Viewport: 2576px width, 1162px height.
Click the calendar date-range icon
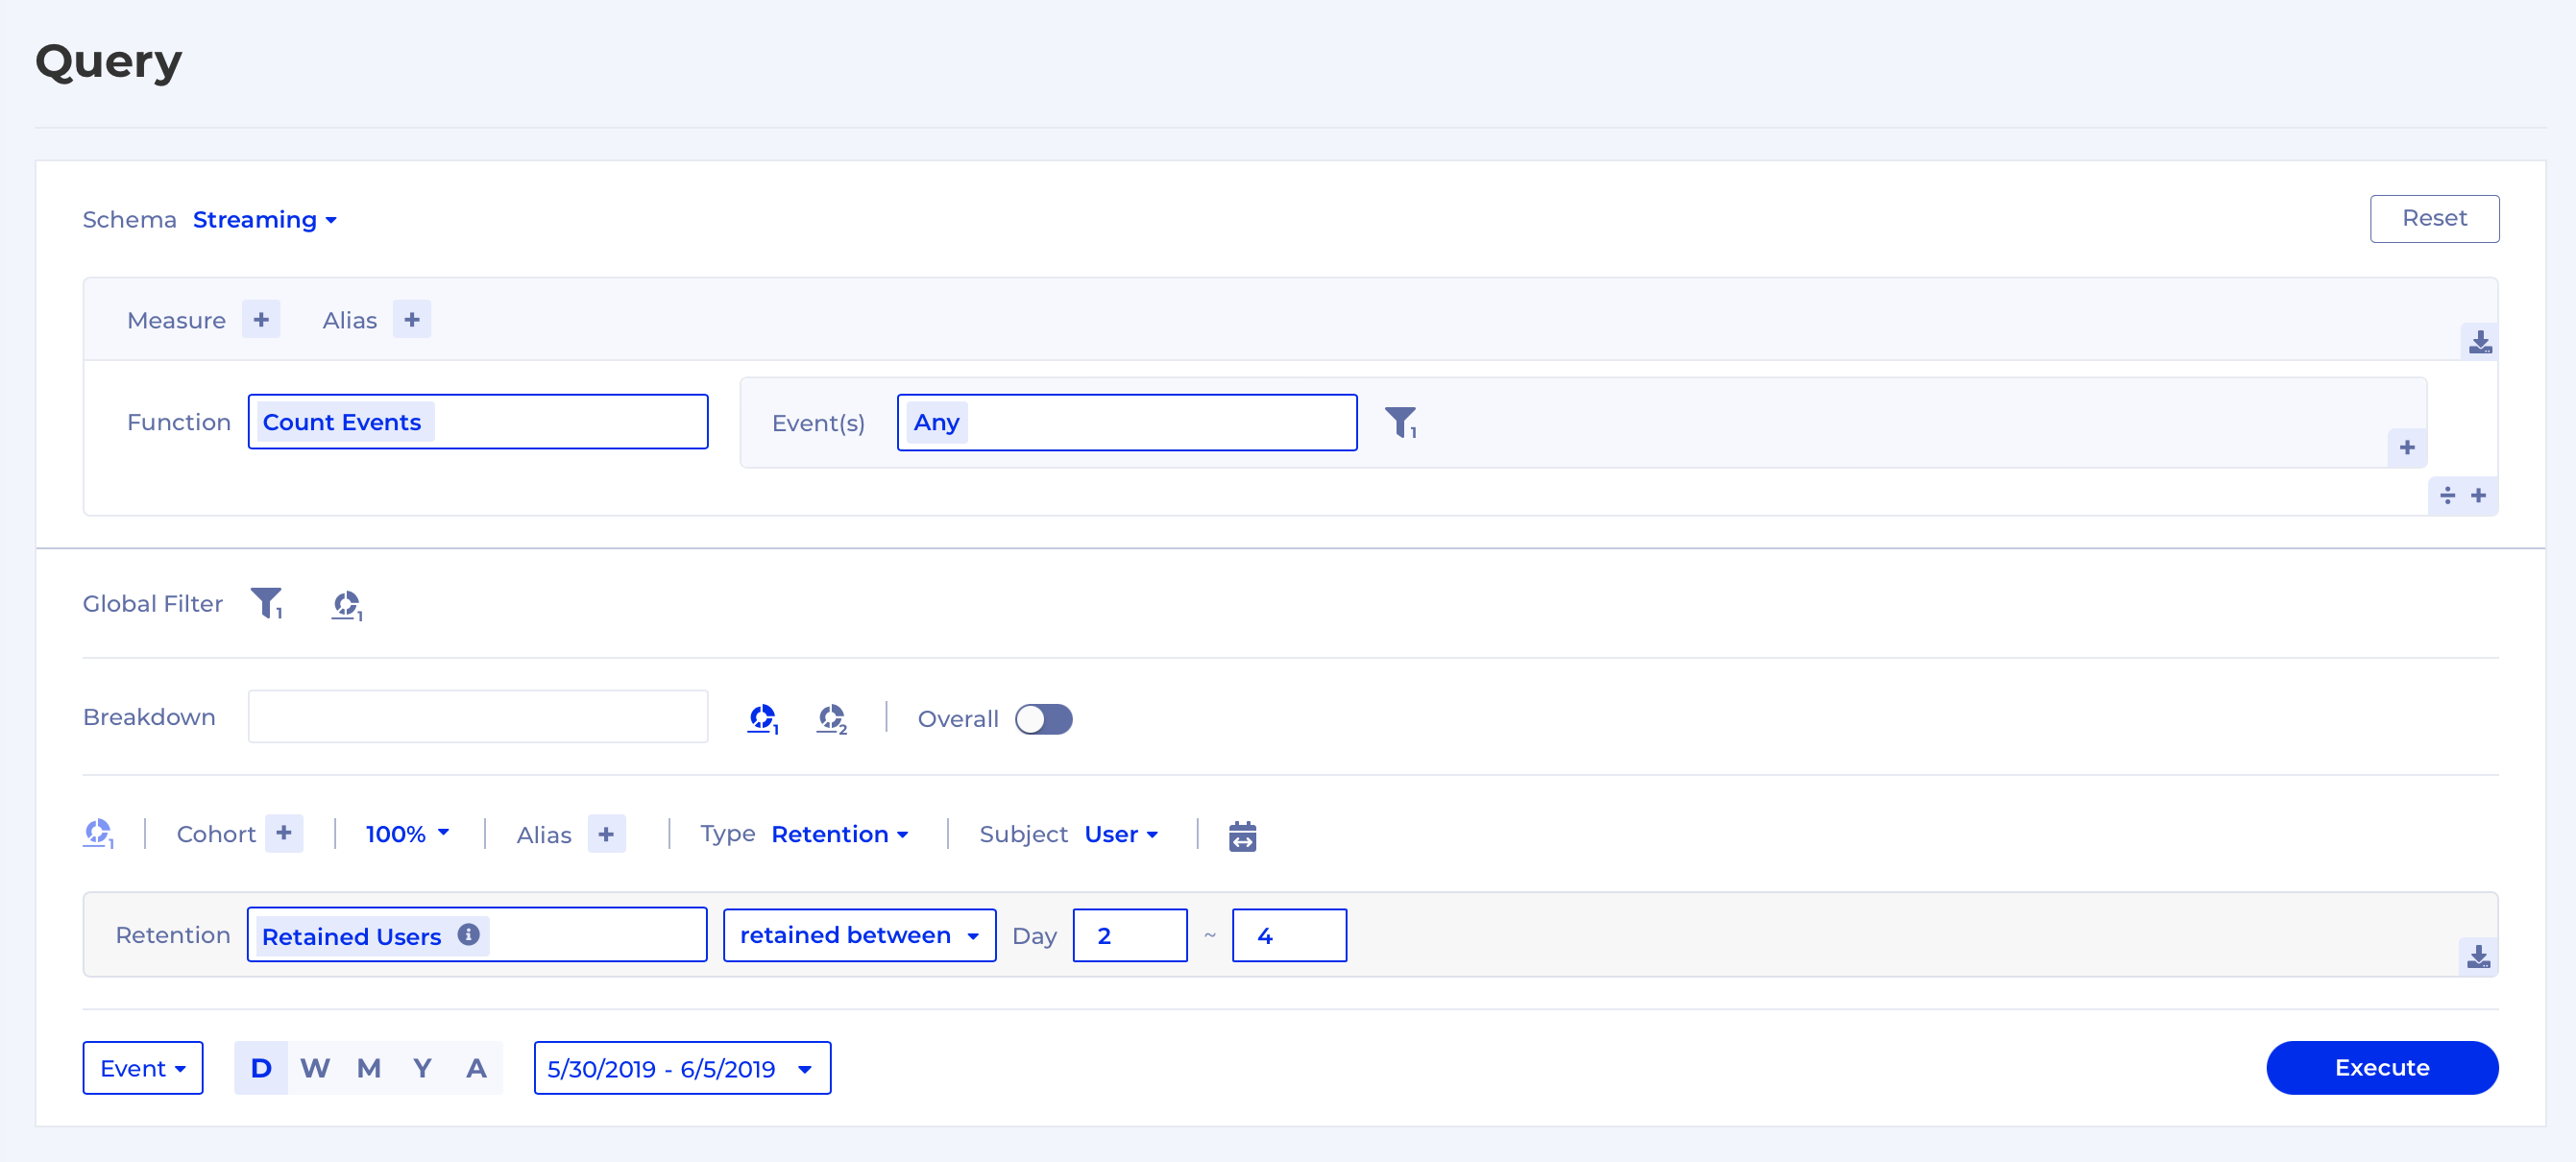pyautogui.click(x=1242, y=835)
